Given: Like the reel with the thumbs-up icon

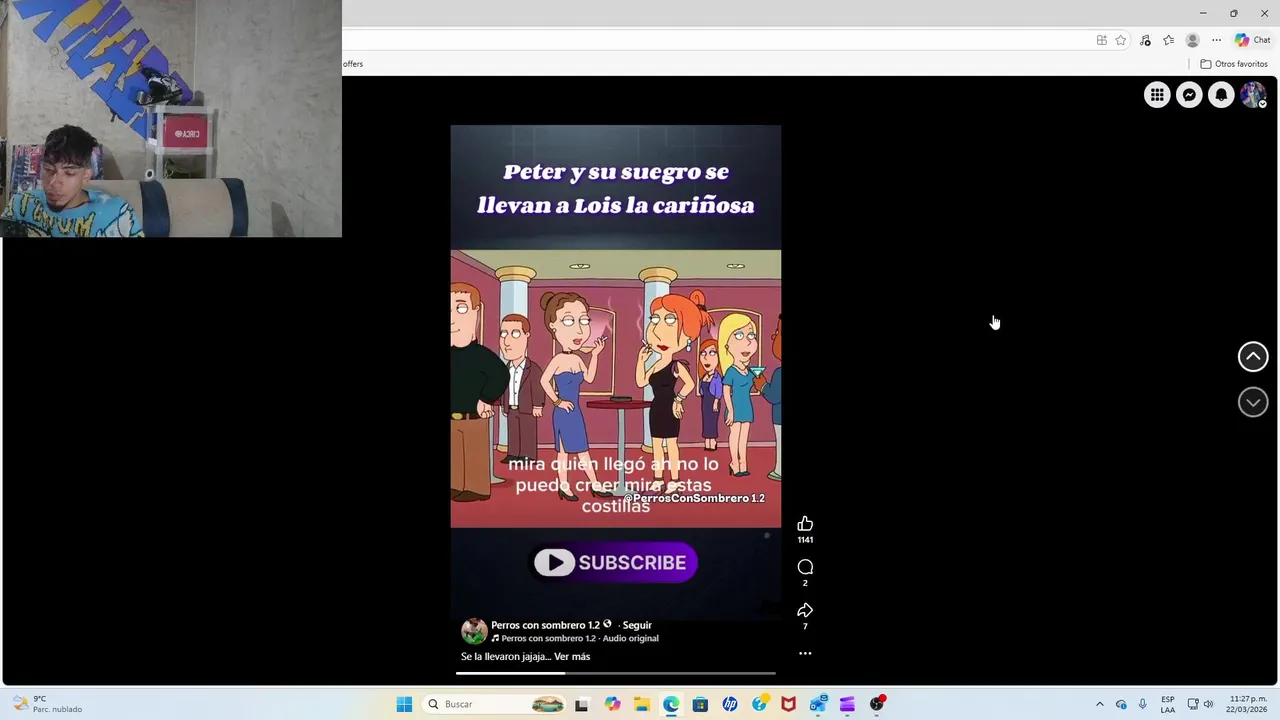Looking at the screenshot, I should pos(805,524).
